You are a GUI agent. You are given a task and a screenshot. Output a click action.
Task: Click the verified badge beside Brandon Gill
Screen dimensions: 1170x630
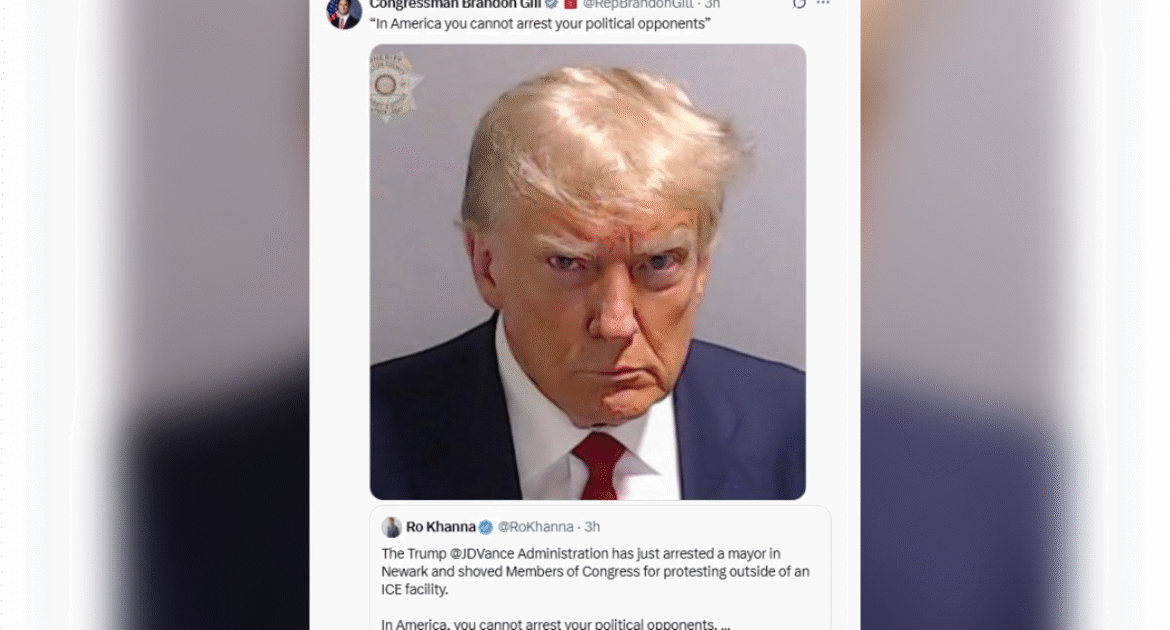point(551,4)
